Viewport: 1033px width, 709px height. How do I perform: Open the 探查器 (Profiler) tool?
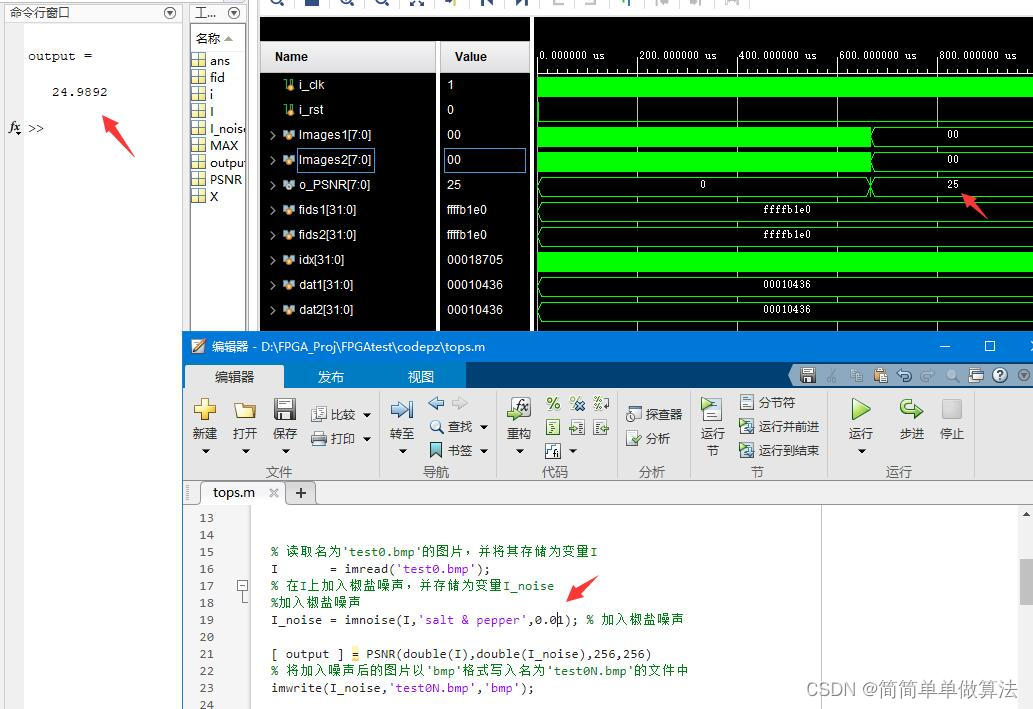click(654, 414)
